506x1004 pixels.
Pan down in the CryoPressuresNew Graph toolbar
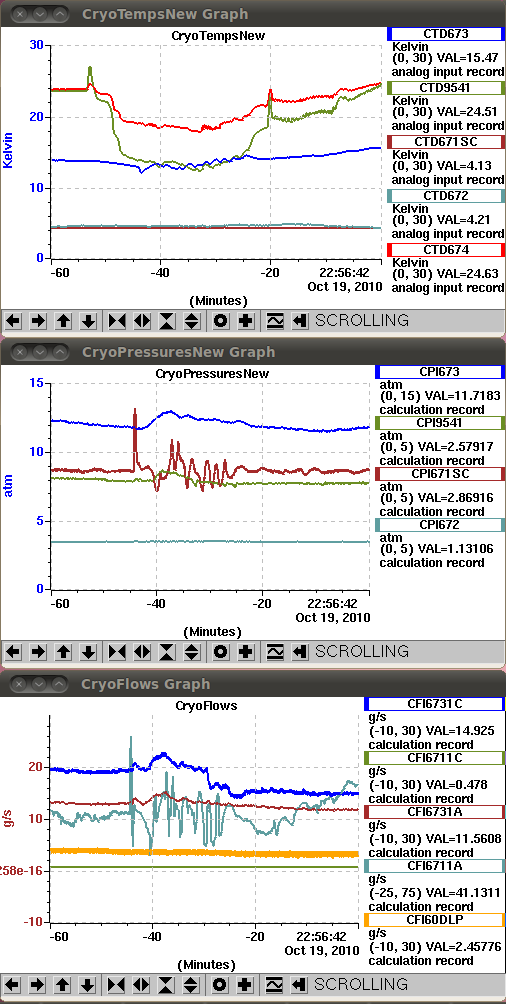click(88, 652)
